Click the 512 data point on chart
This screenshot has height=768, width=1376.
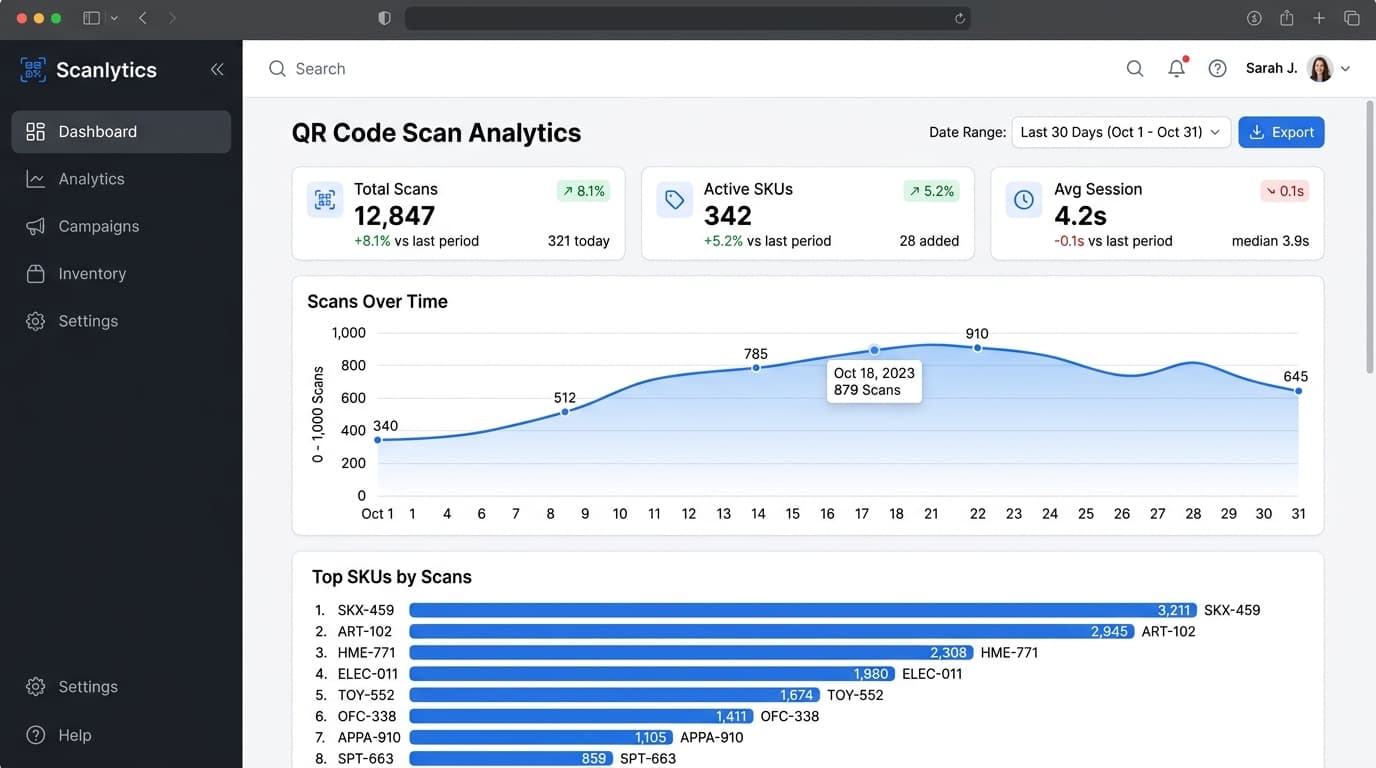point(565,412)
